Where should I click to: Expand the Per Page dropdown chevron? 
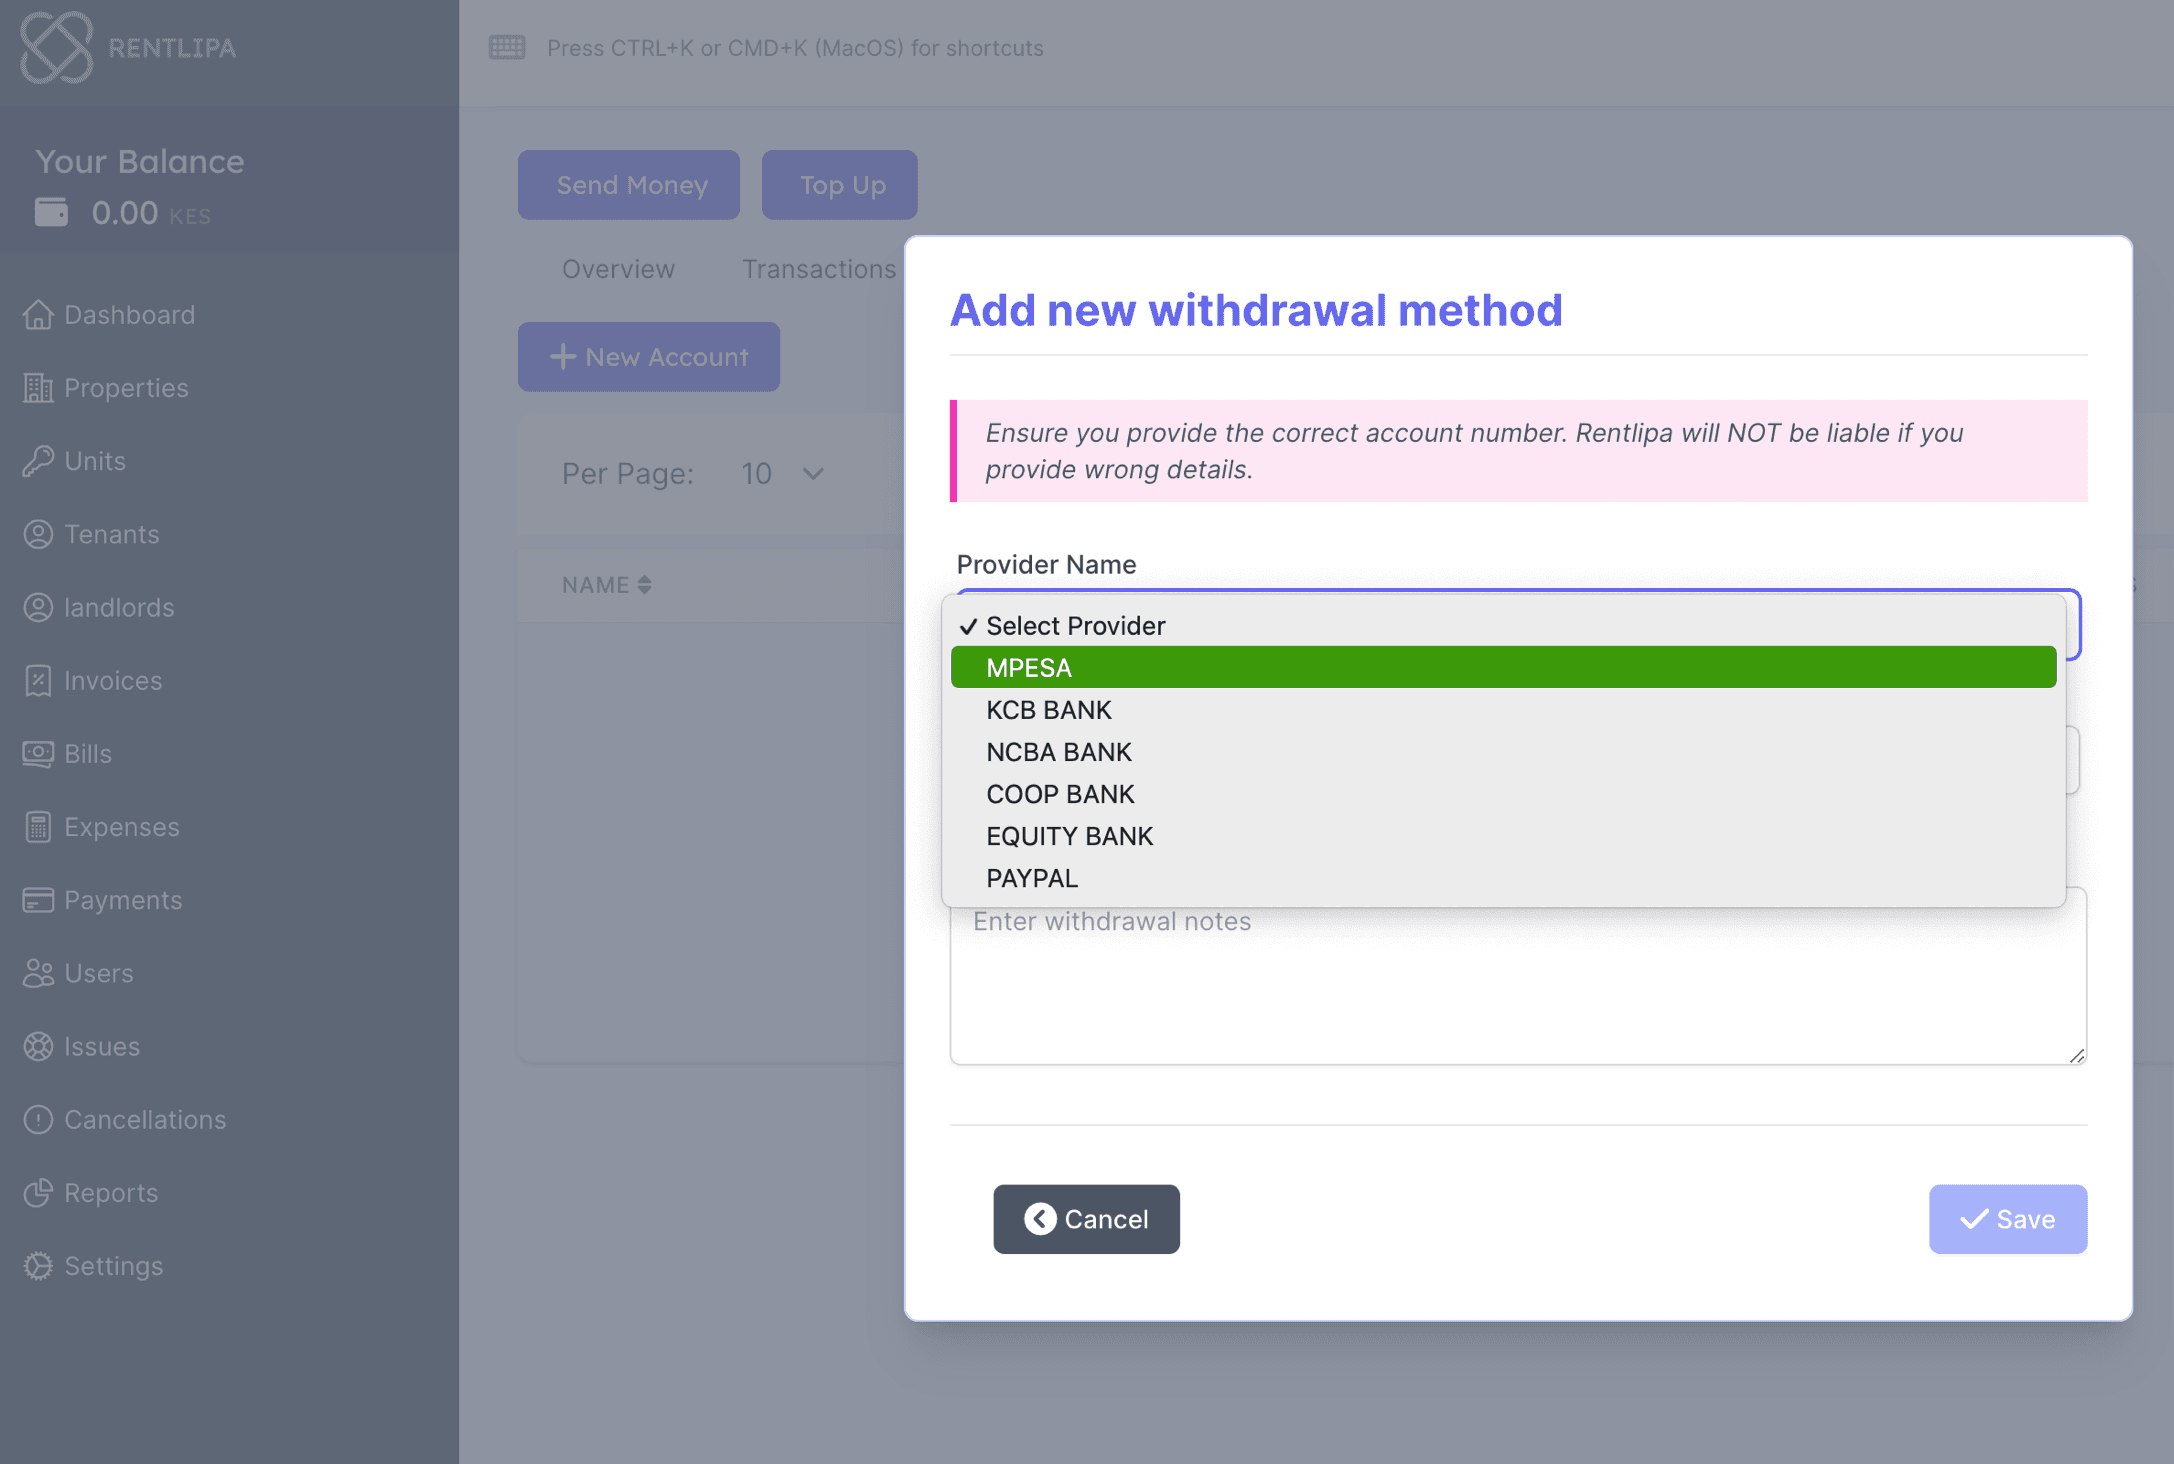tap(813, 474)
